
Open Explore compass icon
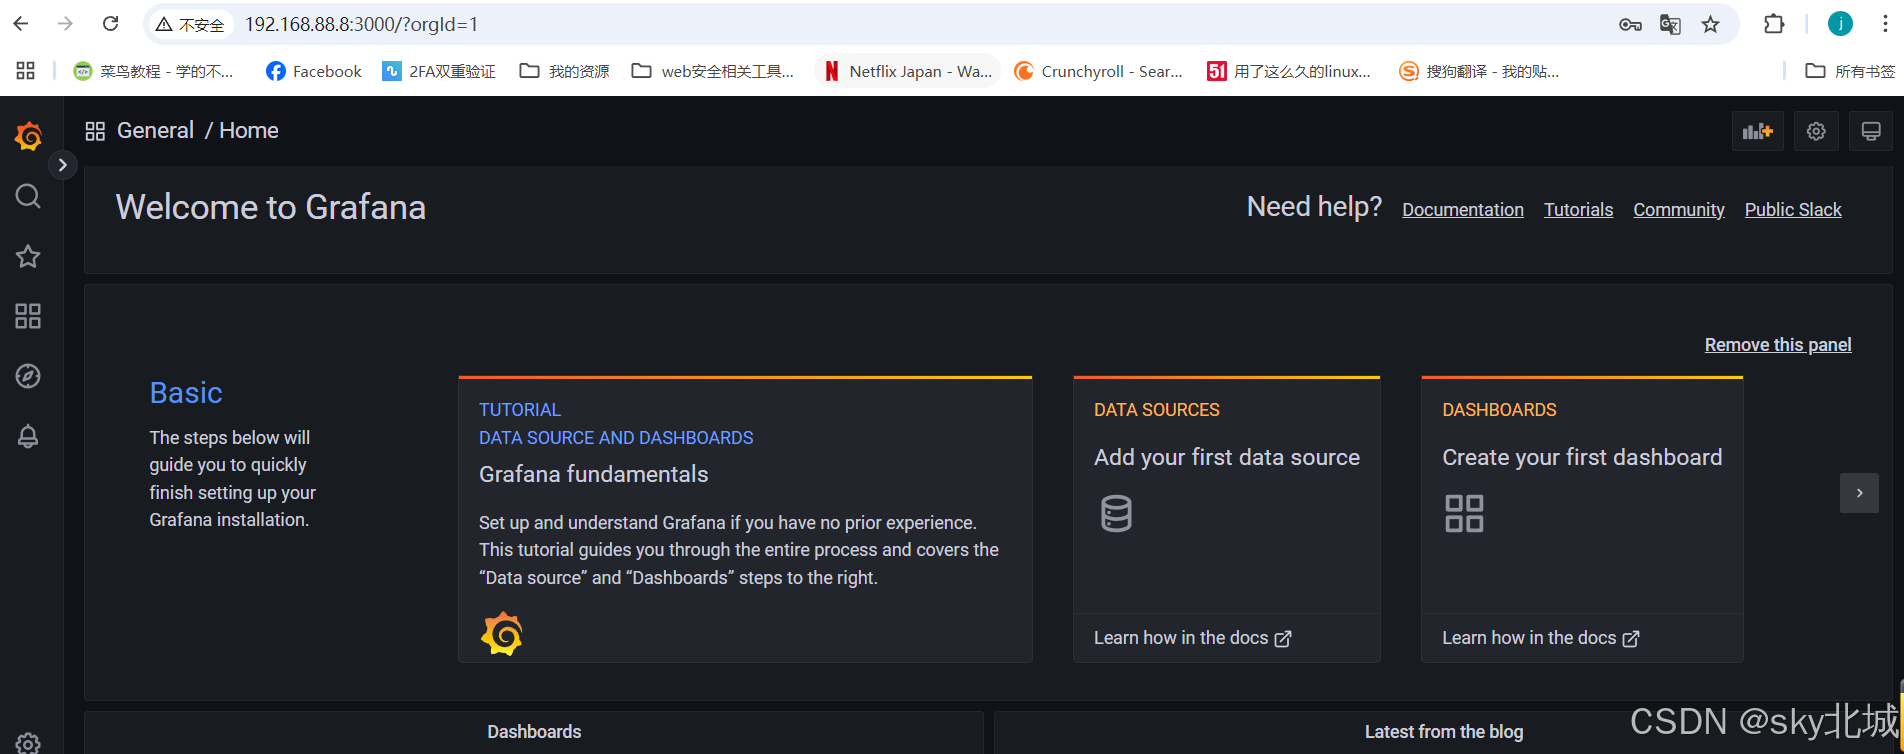pyautogui.click(x=28, y=376)
